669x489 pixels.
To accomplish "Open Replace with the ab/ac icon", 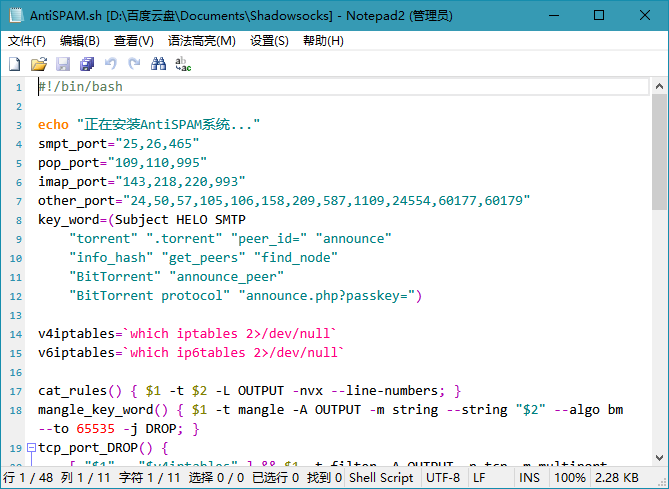I will coord(183,64).
